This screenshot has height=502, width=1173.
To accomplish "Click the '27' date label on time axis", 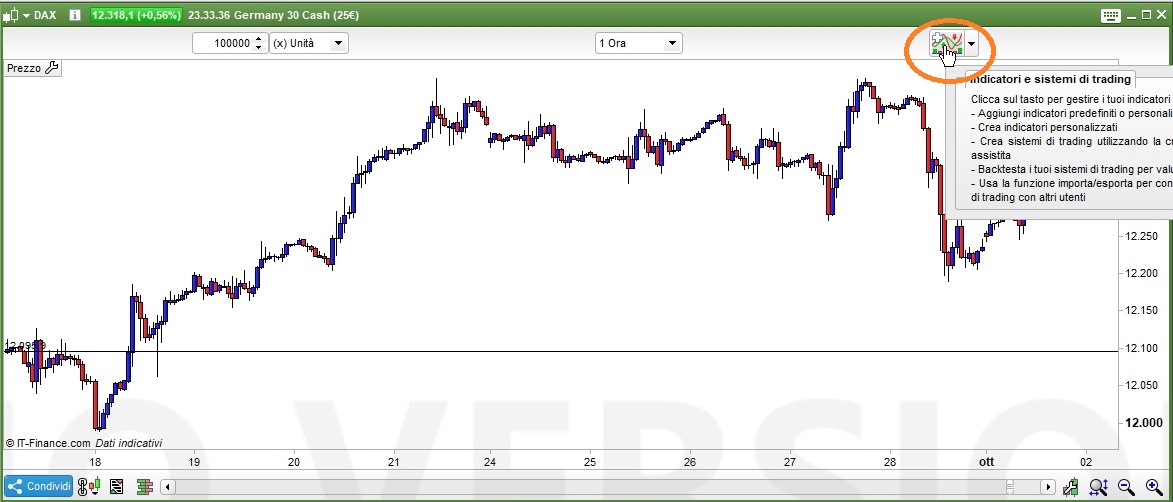I will tap(789, 462).
